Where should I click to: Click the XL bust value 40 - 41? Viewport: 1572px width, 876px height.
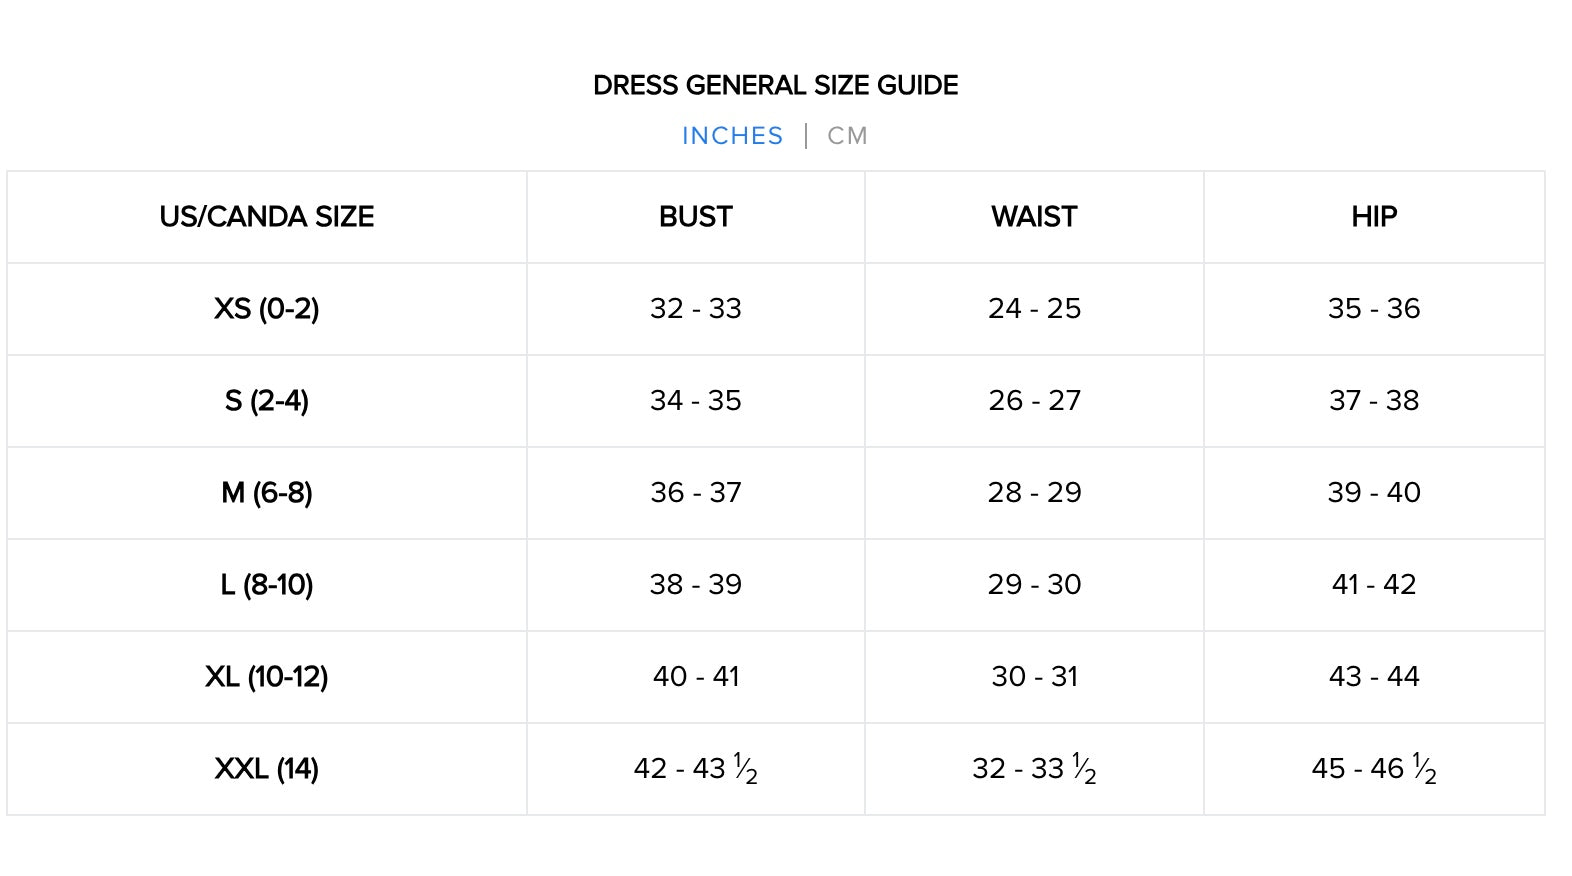coord(695,677)
